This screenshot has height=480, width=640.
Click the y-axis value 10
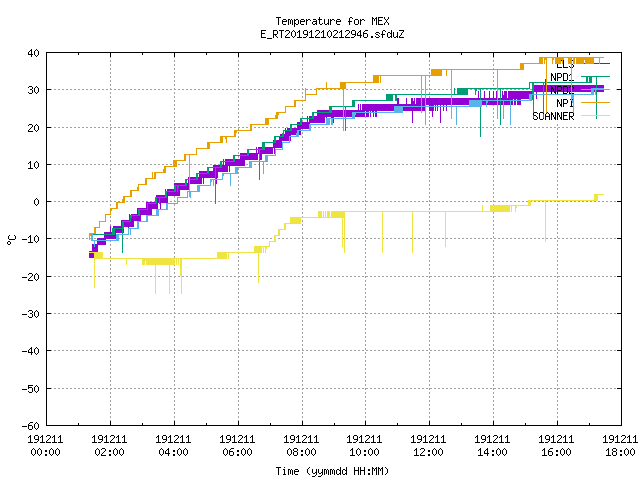33,165
